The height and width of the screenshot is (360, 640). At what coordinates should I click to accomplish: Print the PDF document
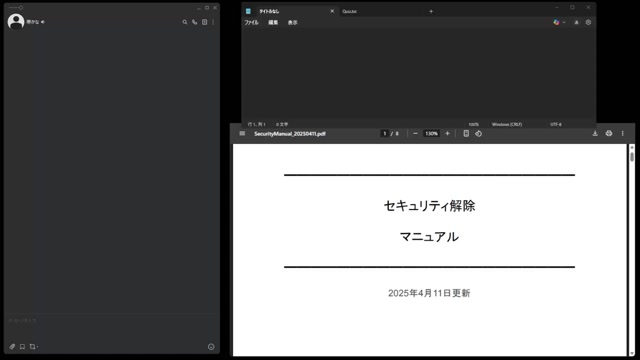[609, 133]
